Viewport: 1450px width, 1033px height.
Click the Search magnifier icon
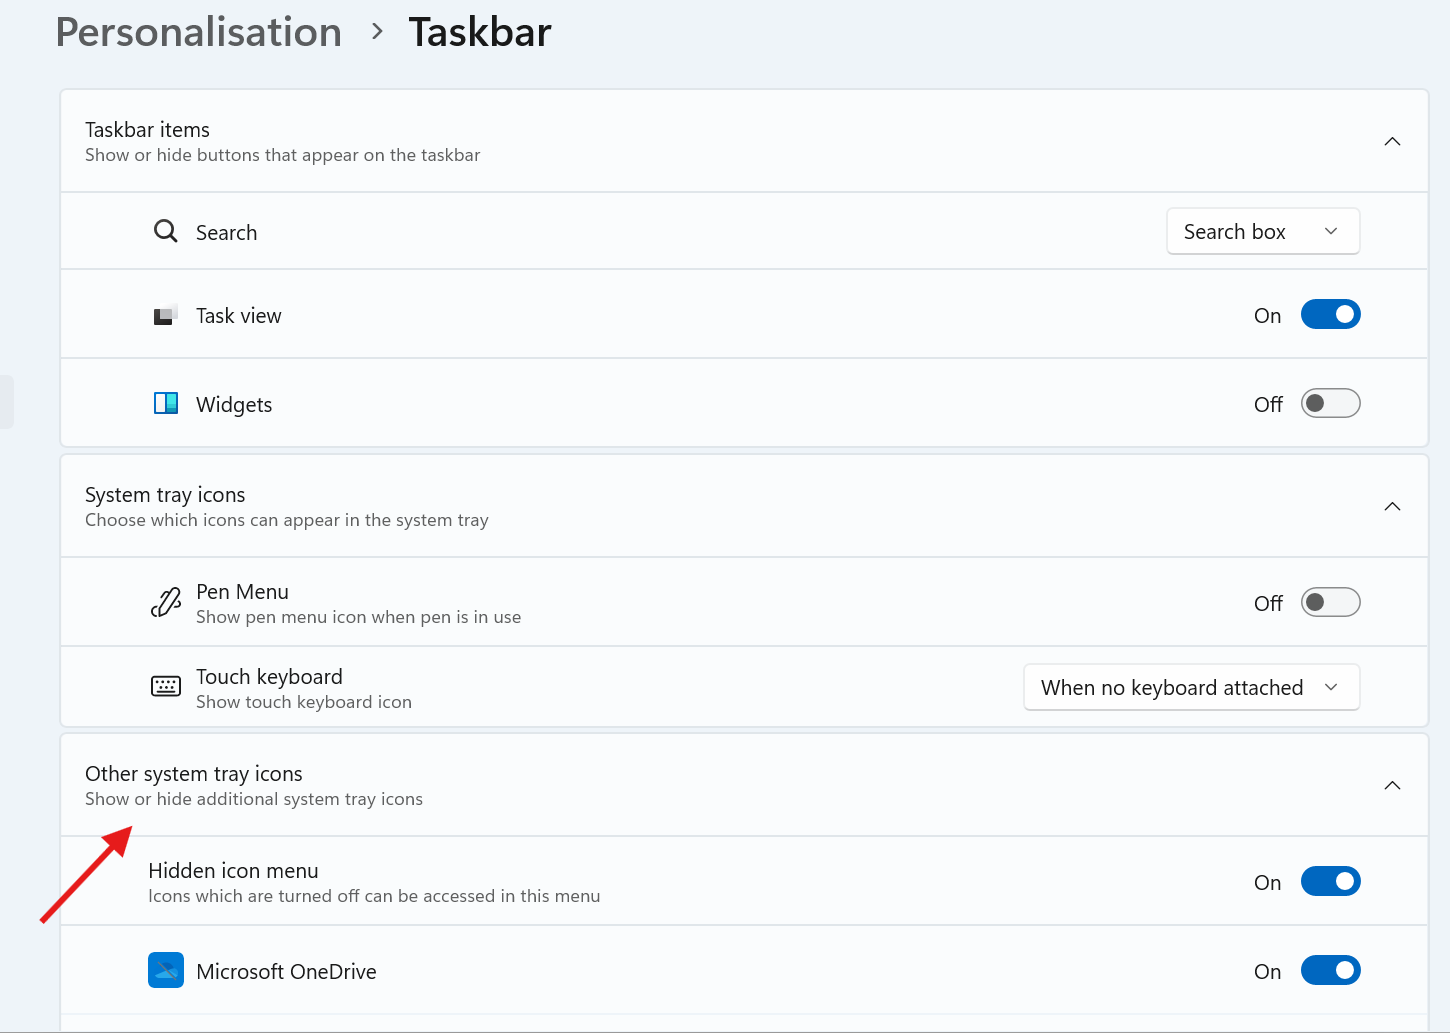pyautogui.click(x=166, y=232)
